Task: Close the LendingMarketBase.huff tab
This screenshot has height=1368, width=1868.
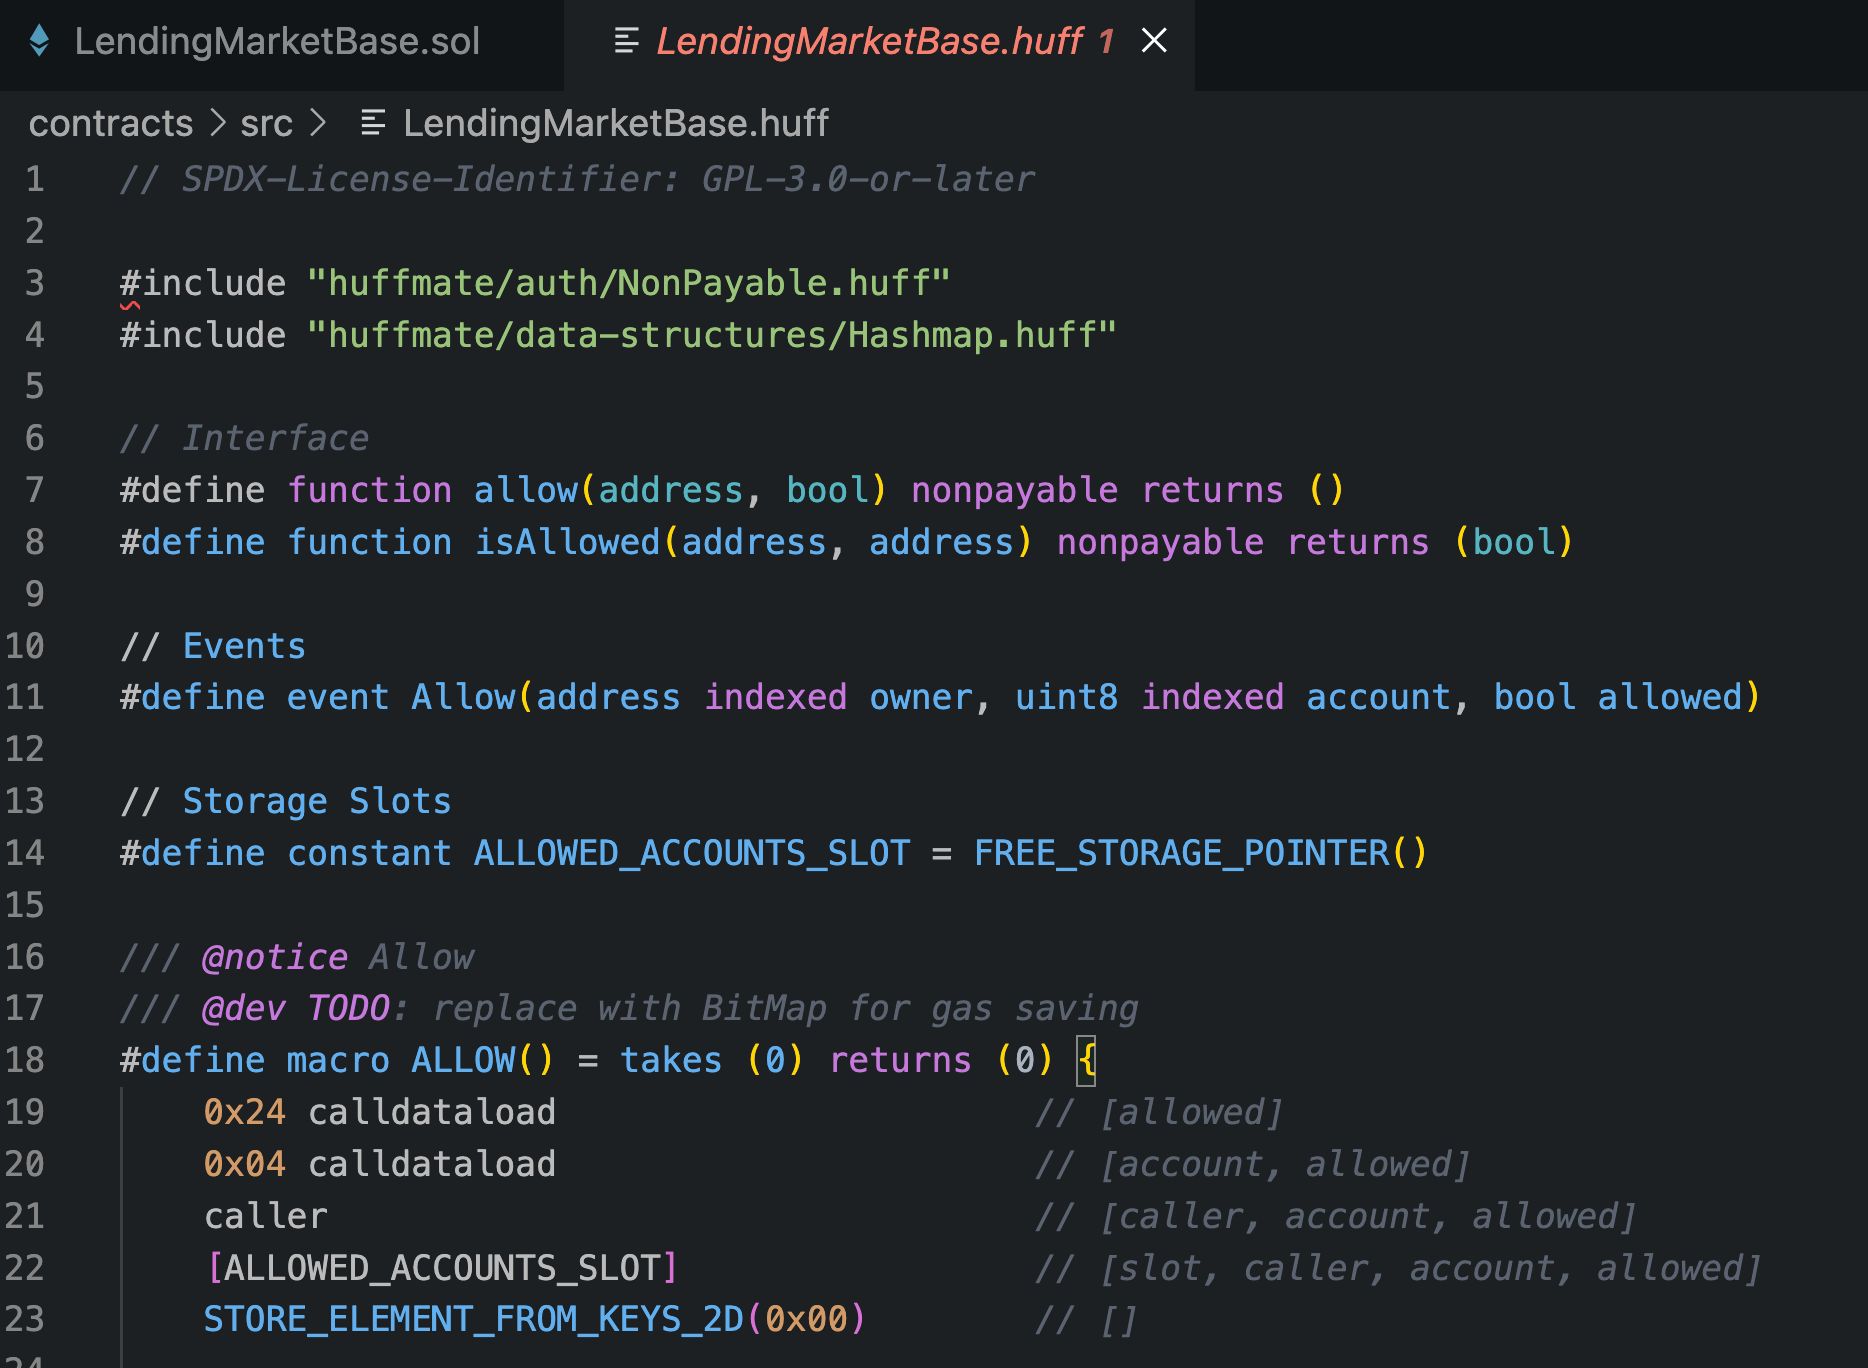Action: point(1154,41)
